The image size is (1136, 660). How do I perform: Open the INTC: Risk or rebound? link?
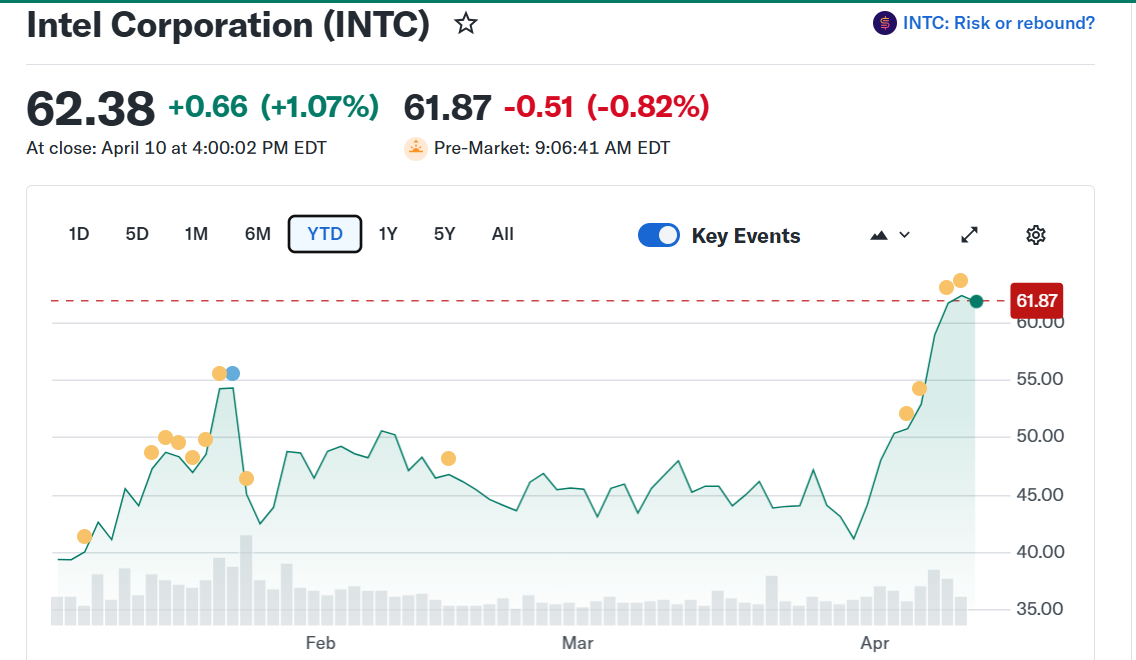998,23
